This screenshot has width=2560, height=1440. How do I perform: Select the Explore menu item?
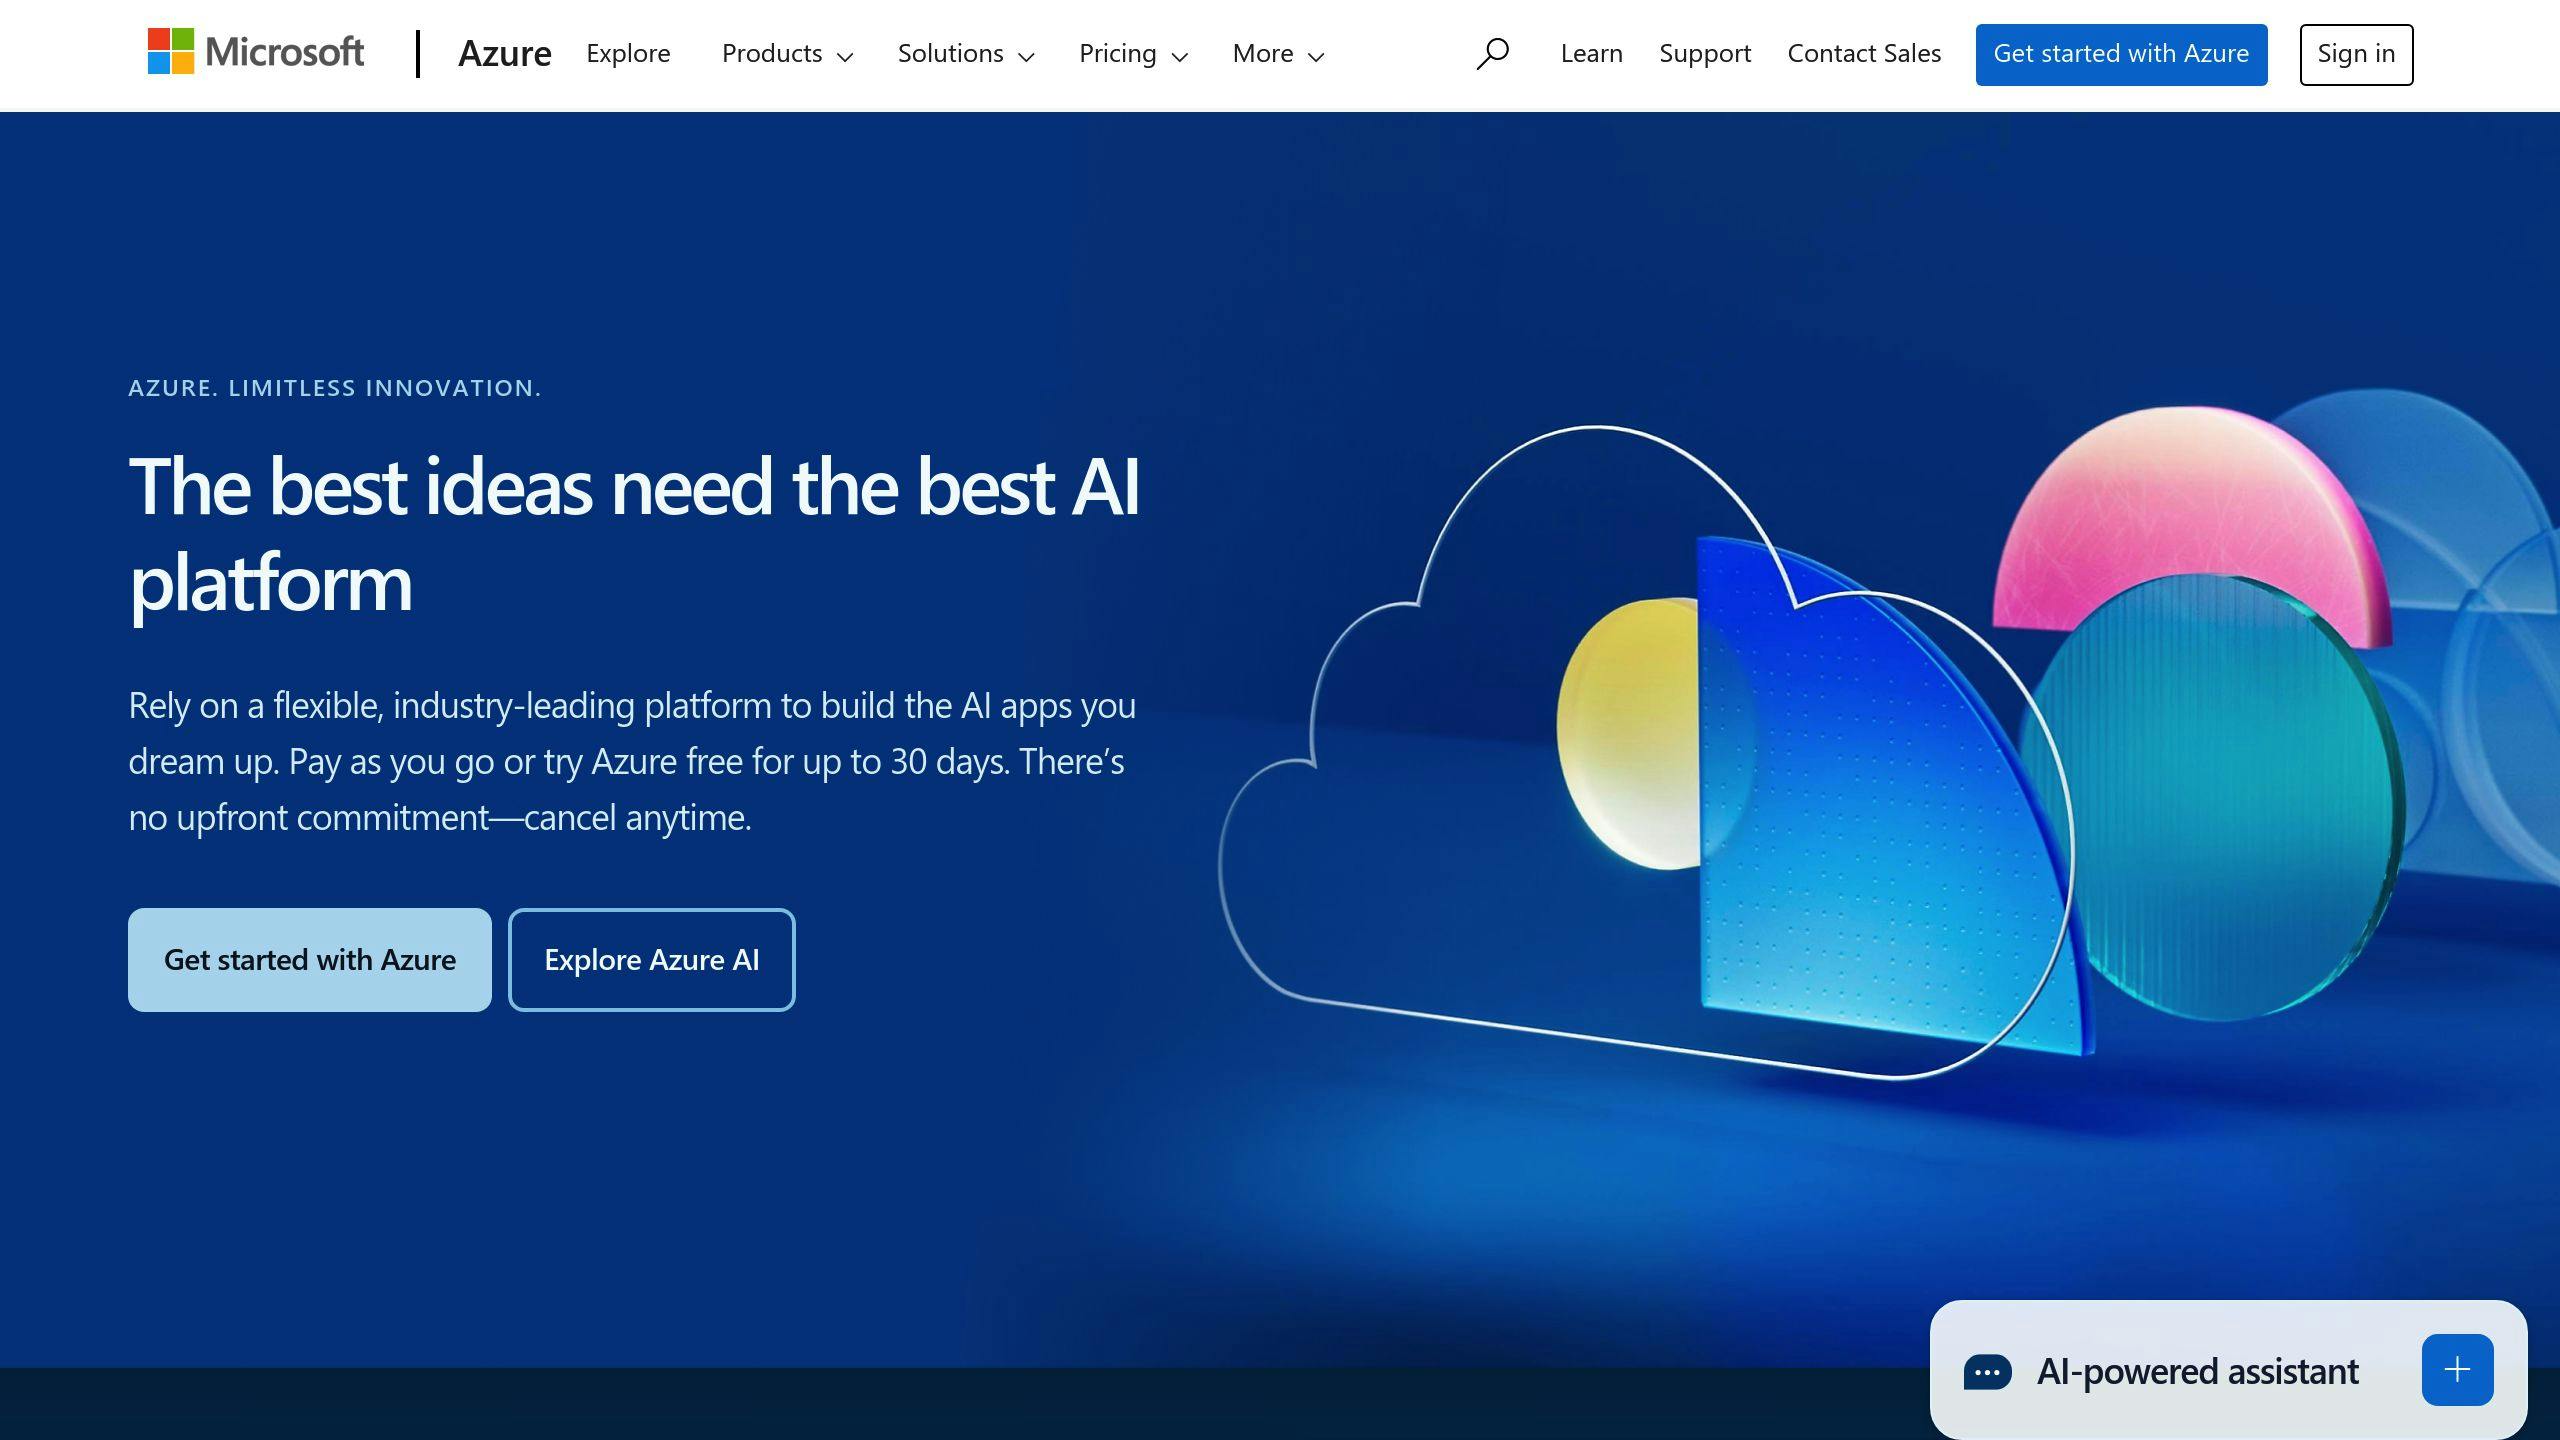pyautogui.click(x=628, y=53)
